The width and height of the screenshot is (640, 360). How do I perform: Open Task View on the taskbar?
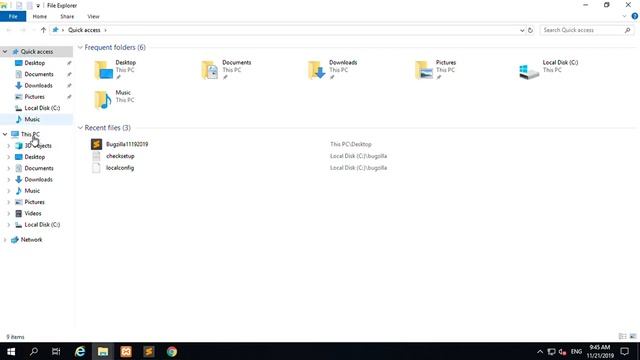56,351
